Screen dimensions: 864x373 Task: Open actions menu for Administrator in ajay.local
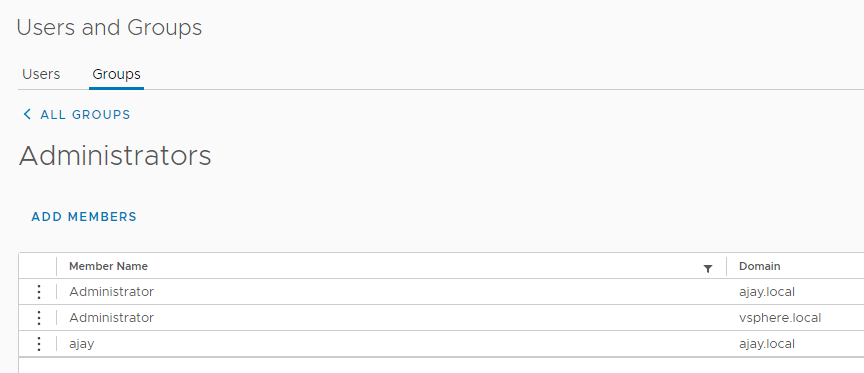click(x=39, y=291)
